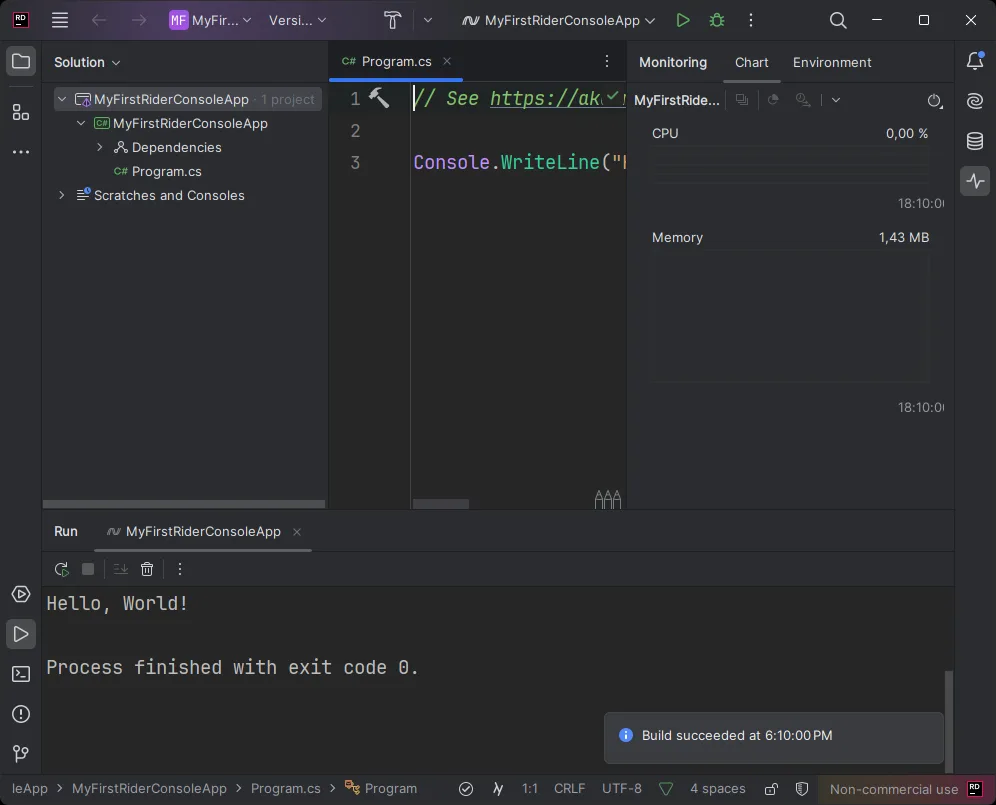Screen dimensions: 996x805
Task: Click the CRLF line separator indicator
Action: (x=570, y=789)
